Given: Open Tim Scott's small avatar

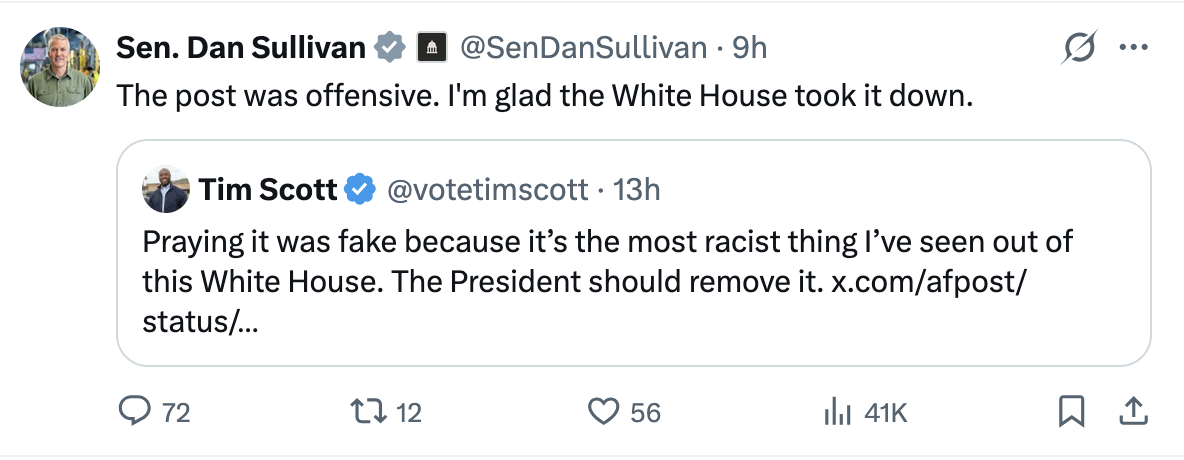Looking at the screenshot, I should click(x=166, y=188).
